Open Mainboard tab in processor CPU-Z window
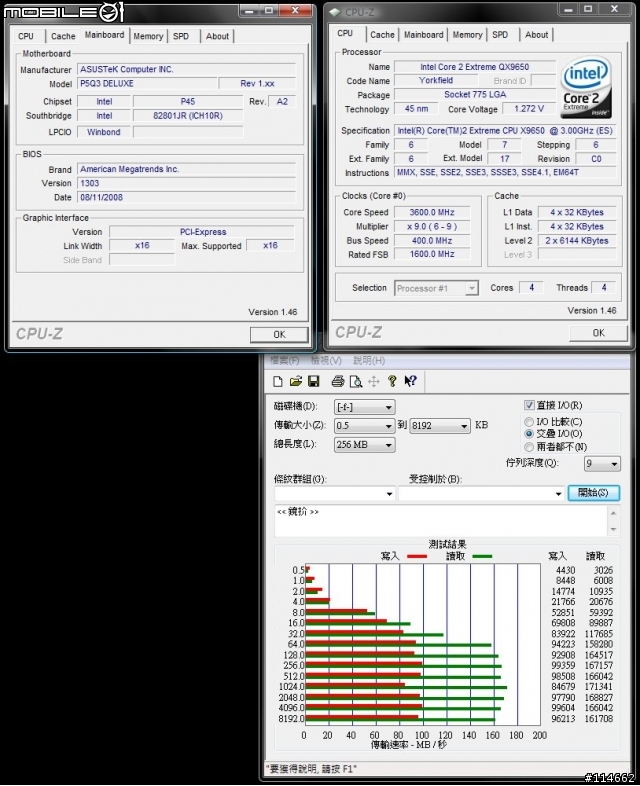 tap(423, 35)
